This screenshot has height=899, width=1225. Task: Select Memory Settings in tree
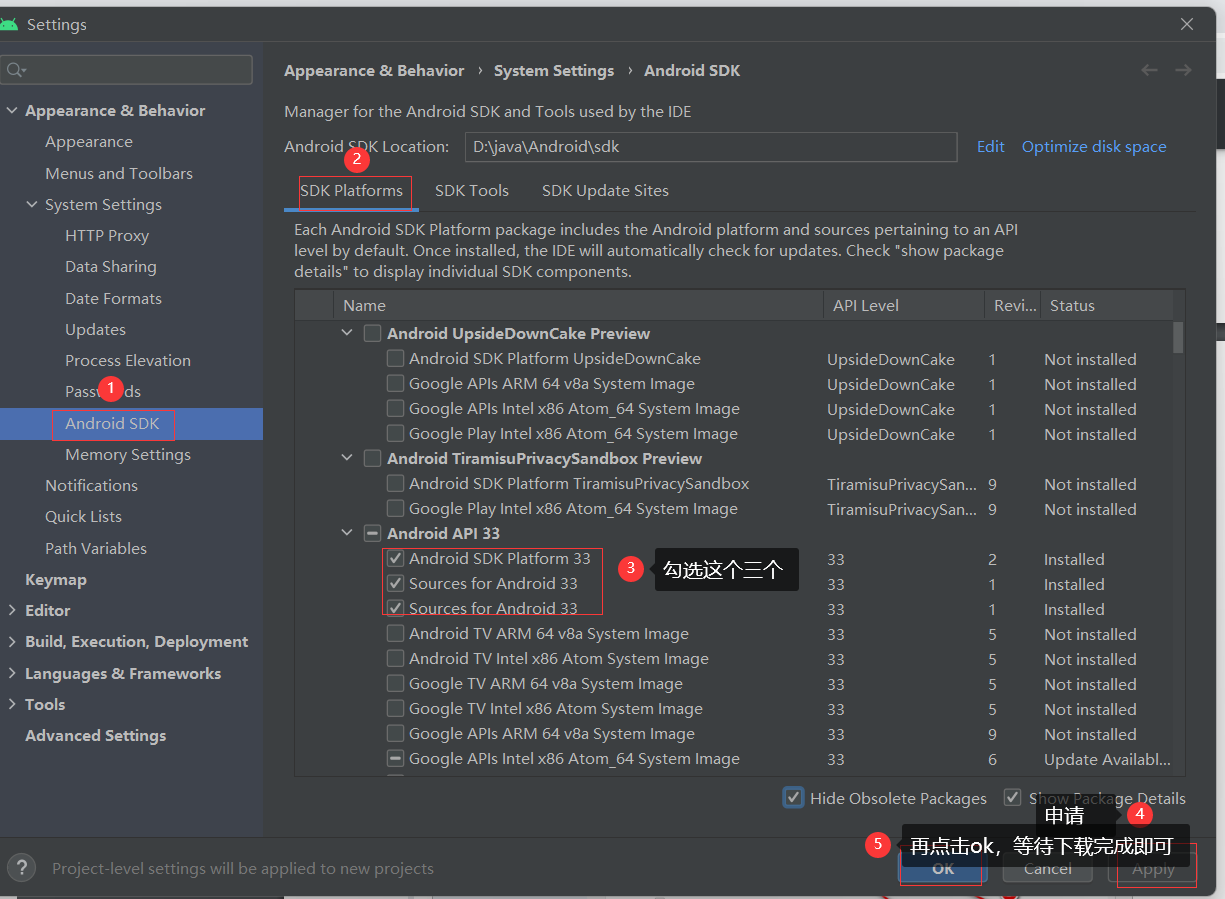[x=128, y=454]
